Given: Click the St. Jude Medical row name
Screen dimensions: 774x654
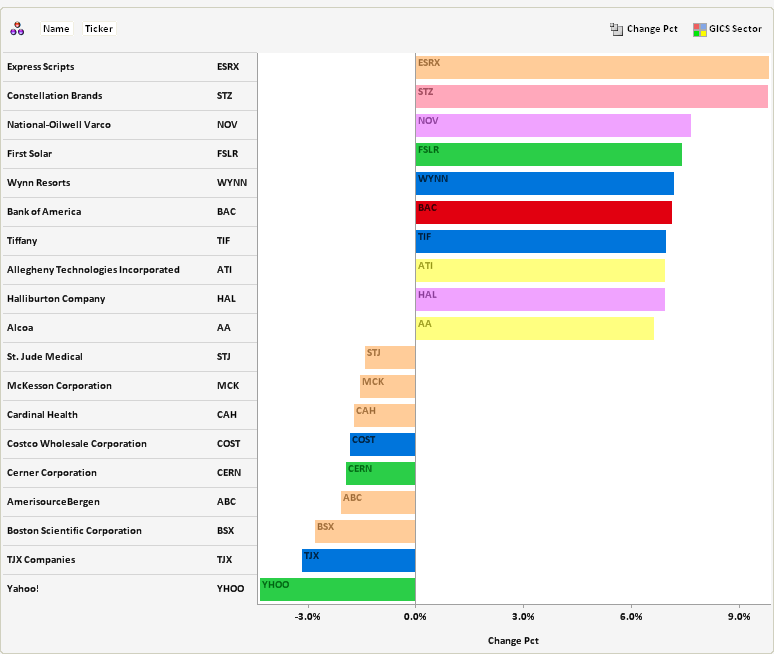Looking at the screenshot, I should point(44,357).
